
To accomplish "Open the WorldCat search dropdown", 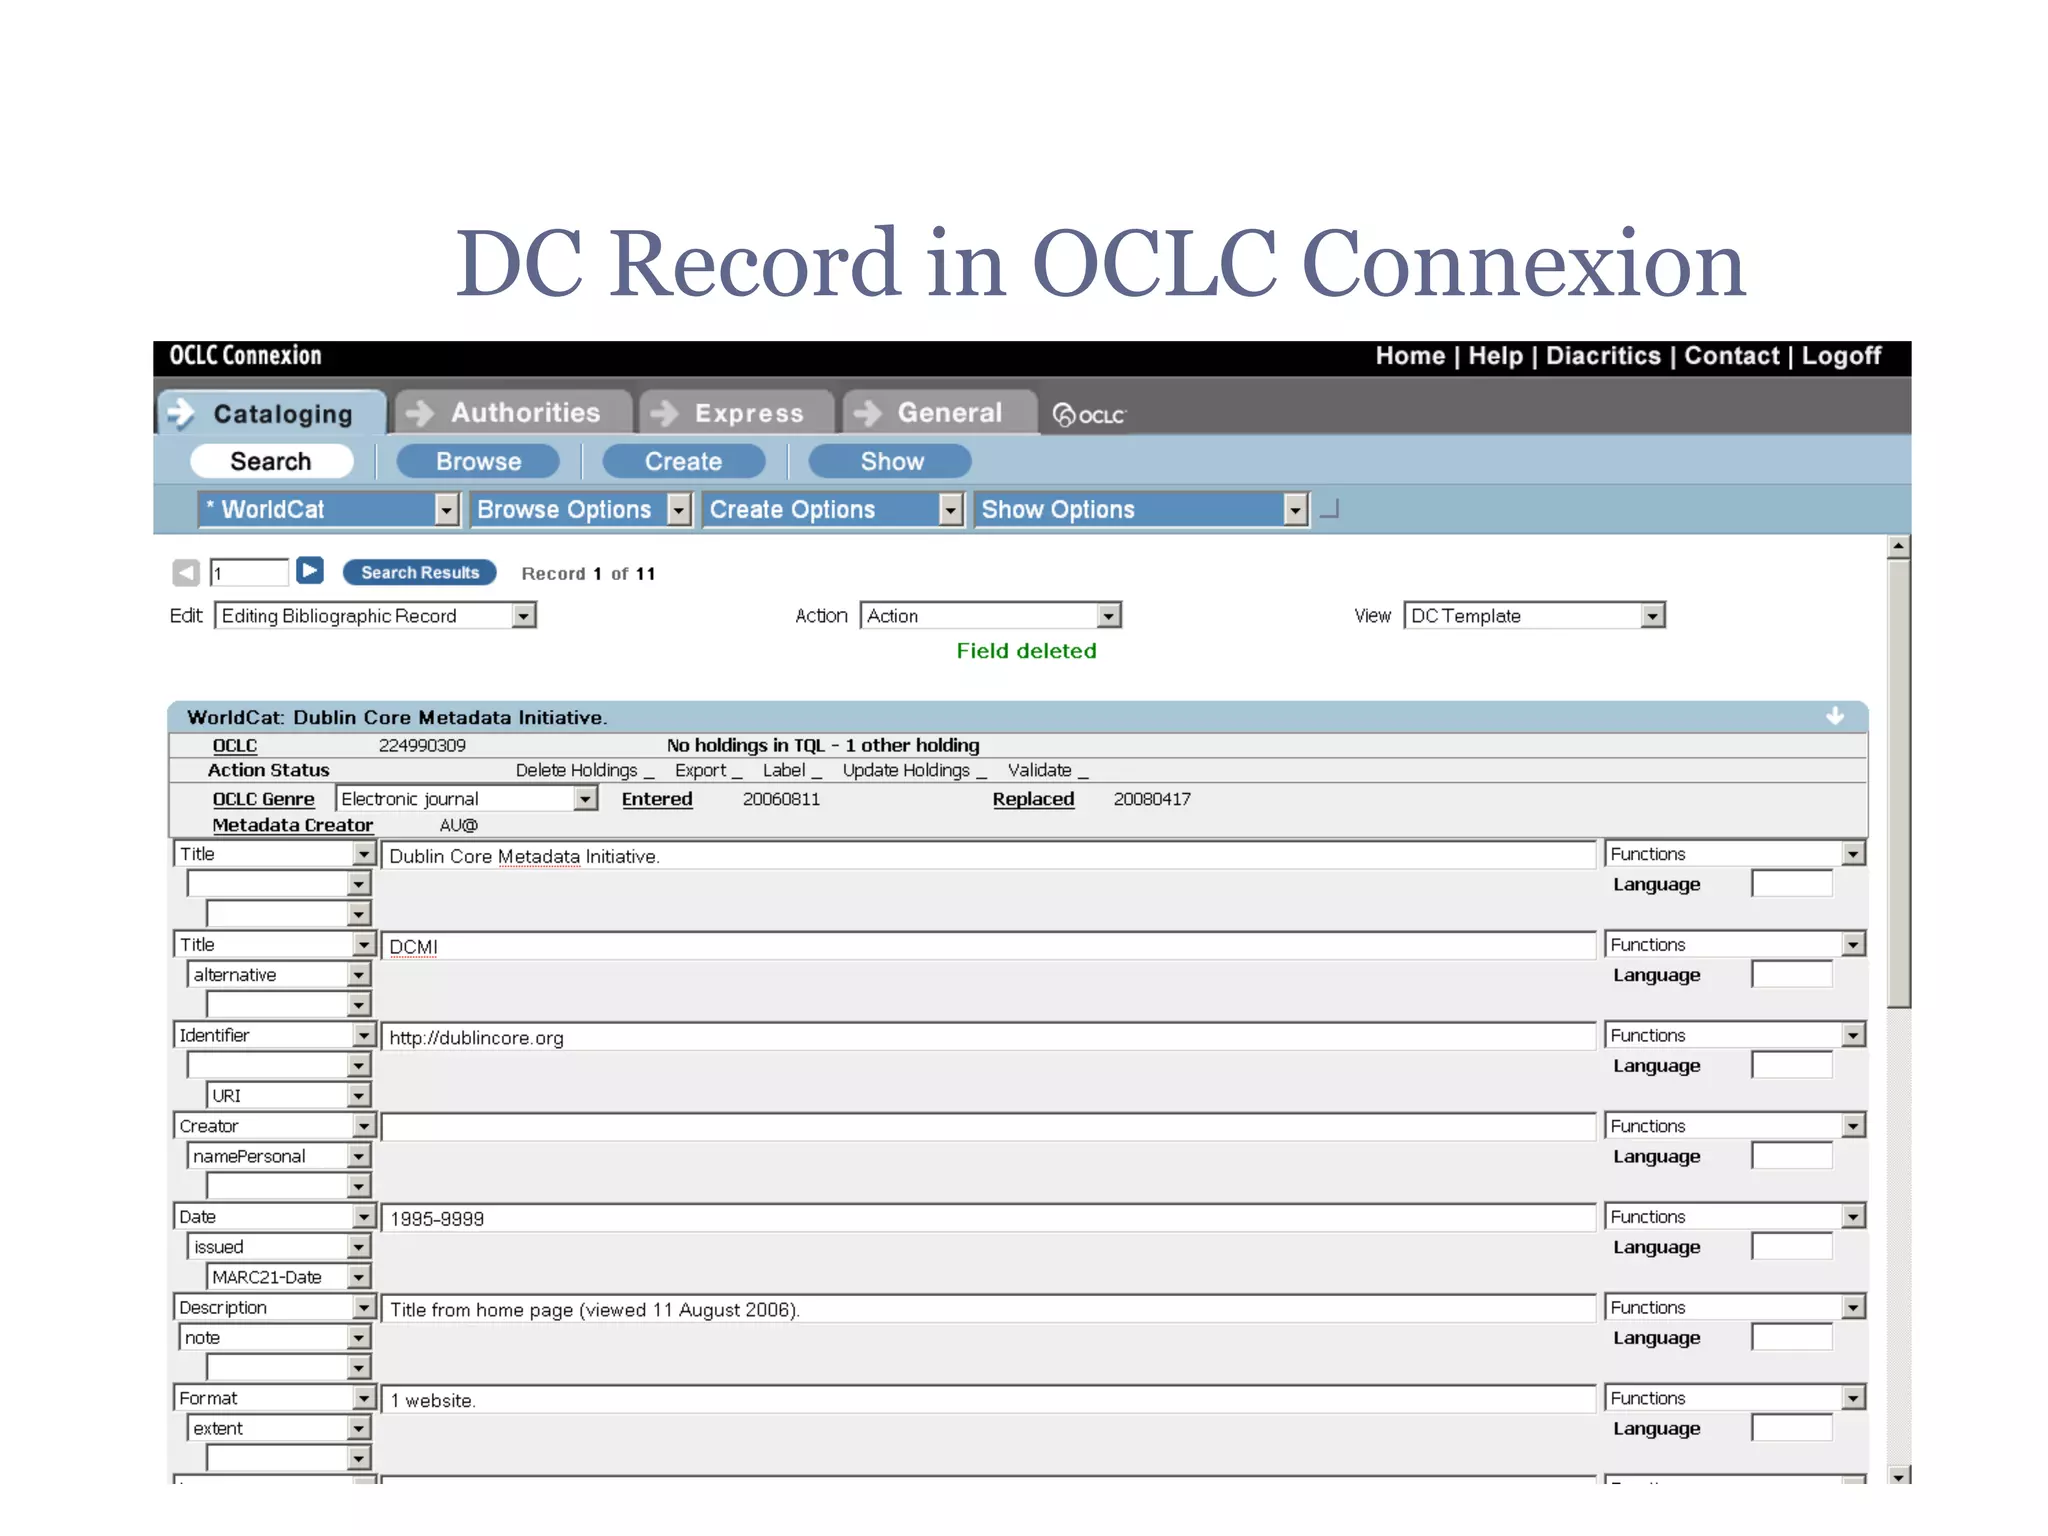I will pos(329,510).
